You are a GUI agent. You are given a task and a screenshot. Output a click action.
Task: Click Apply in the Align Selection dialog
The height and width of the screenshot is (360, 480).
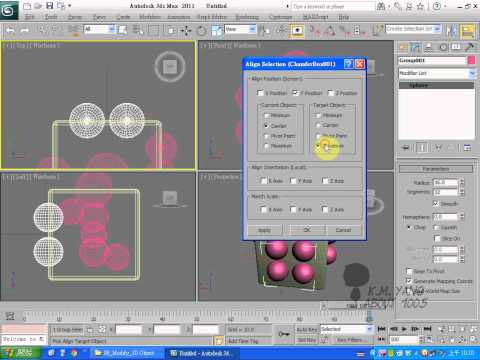click(265, 230)
